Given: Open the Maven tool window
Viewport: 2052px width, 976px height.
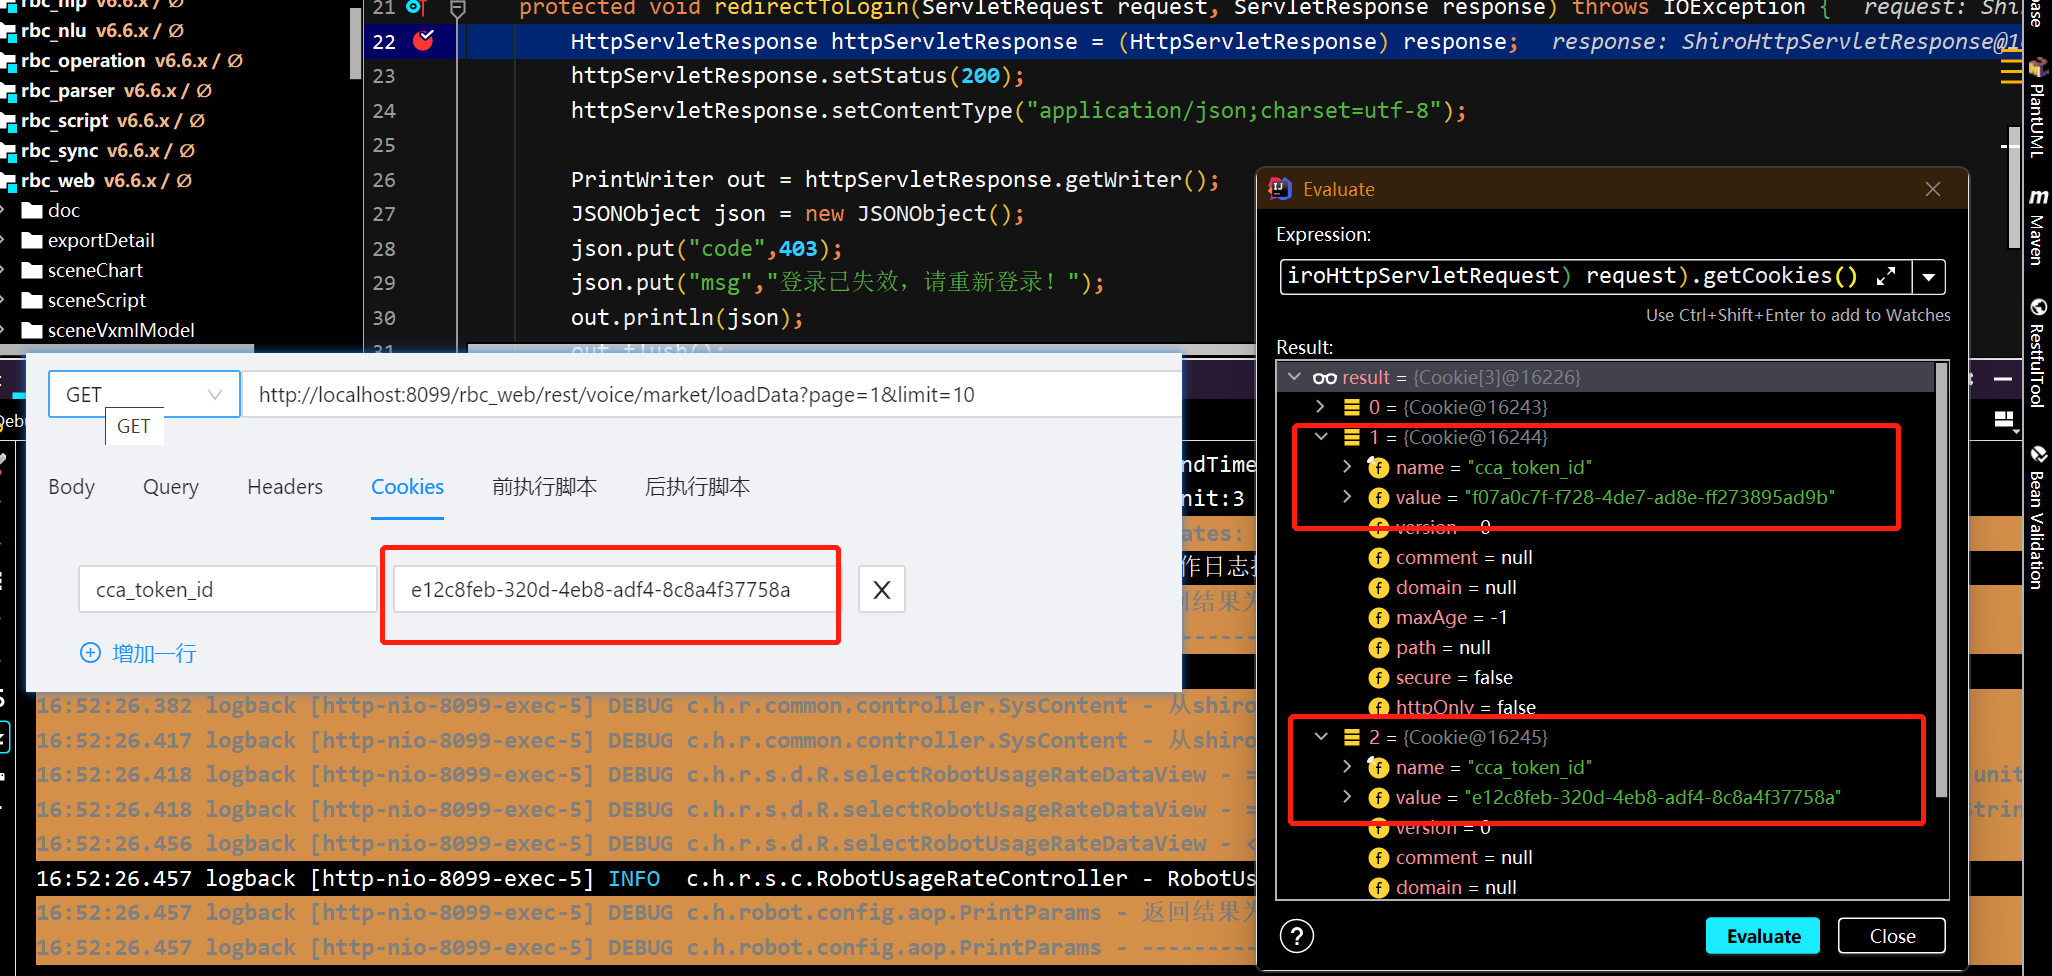Looking at the screenshot, I should (2040, 225).
